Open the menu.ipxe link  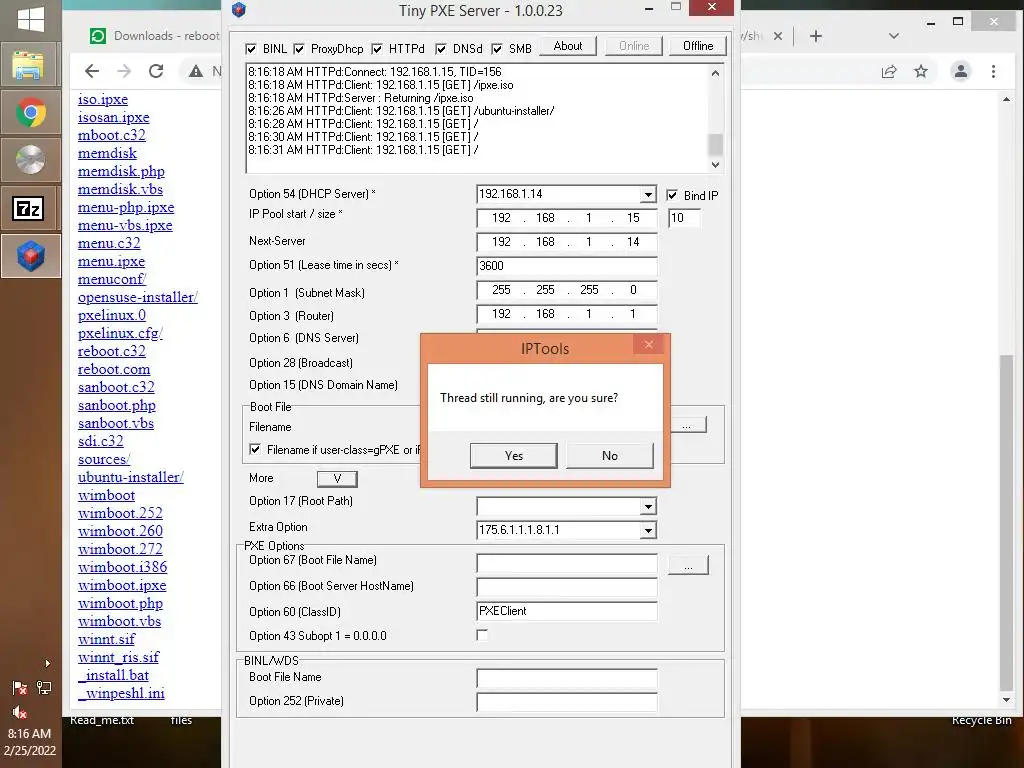111,262
